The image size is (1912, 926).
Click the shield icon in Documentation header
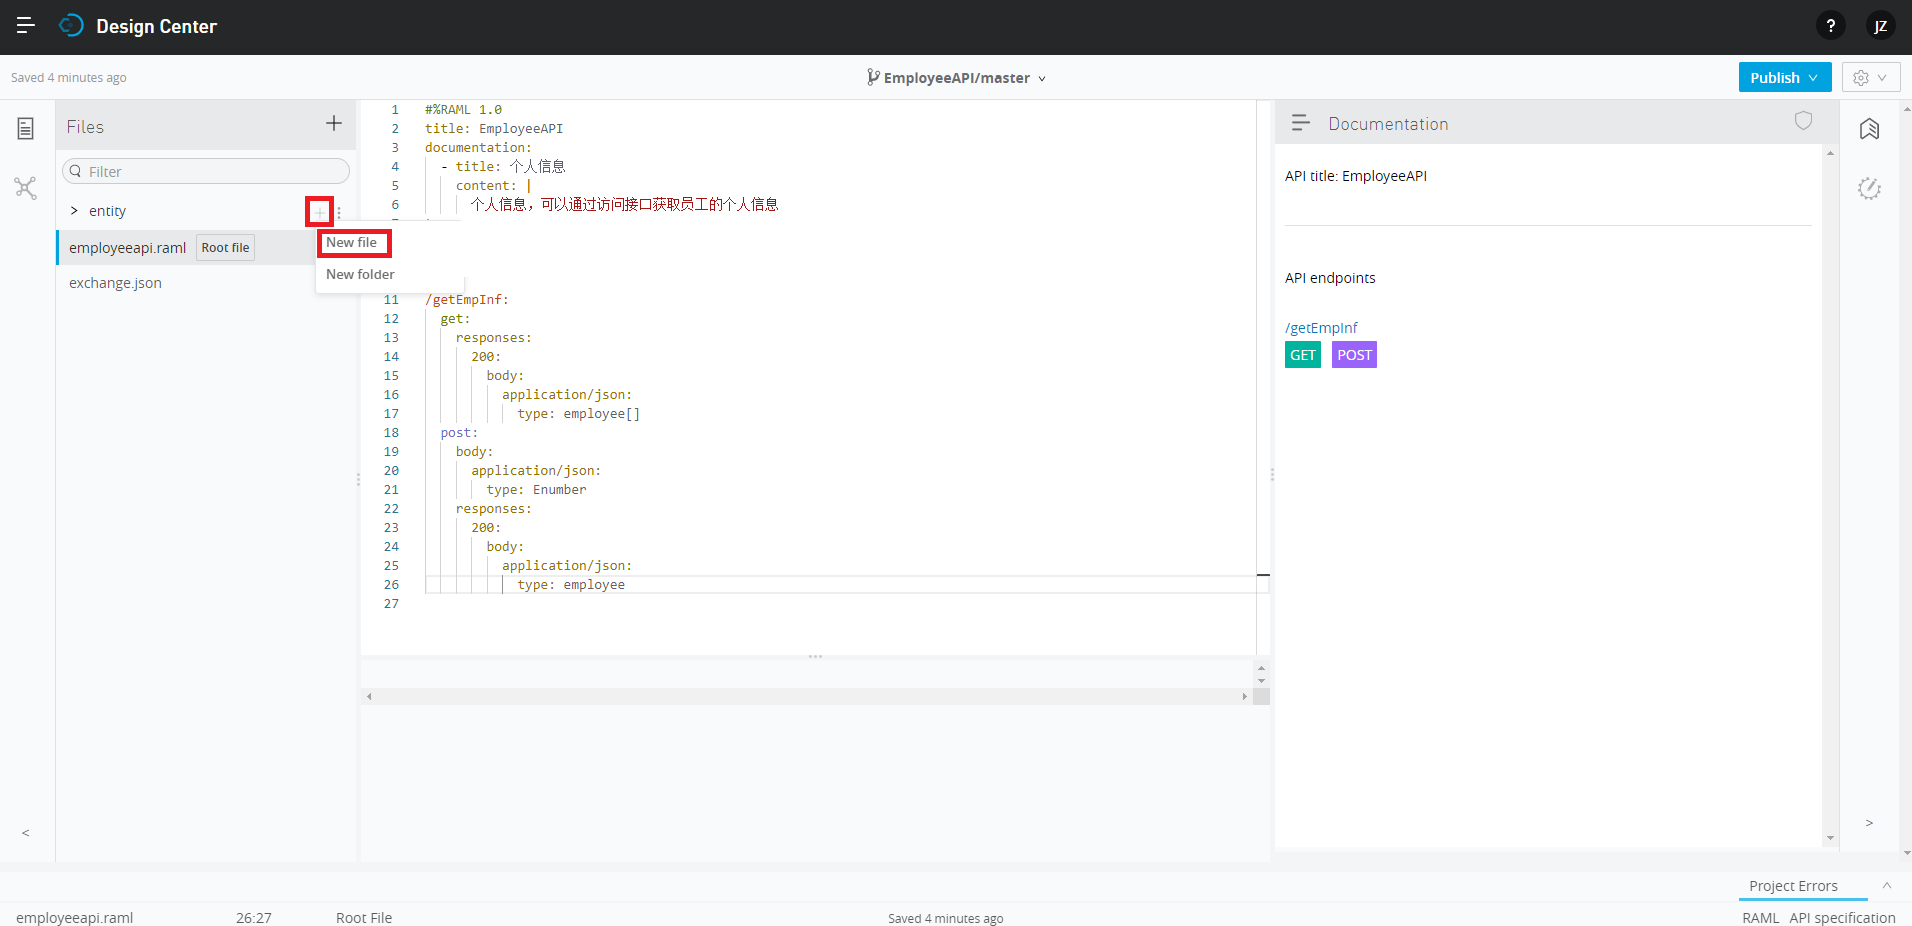point(1803,121)
